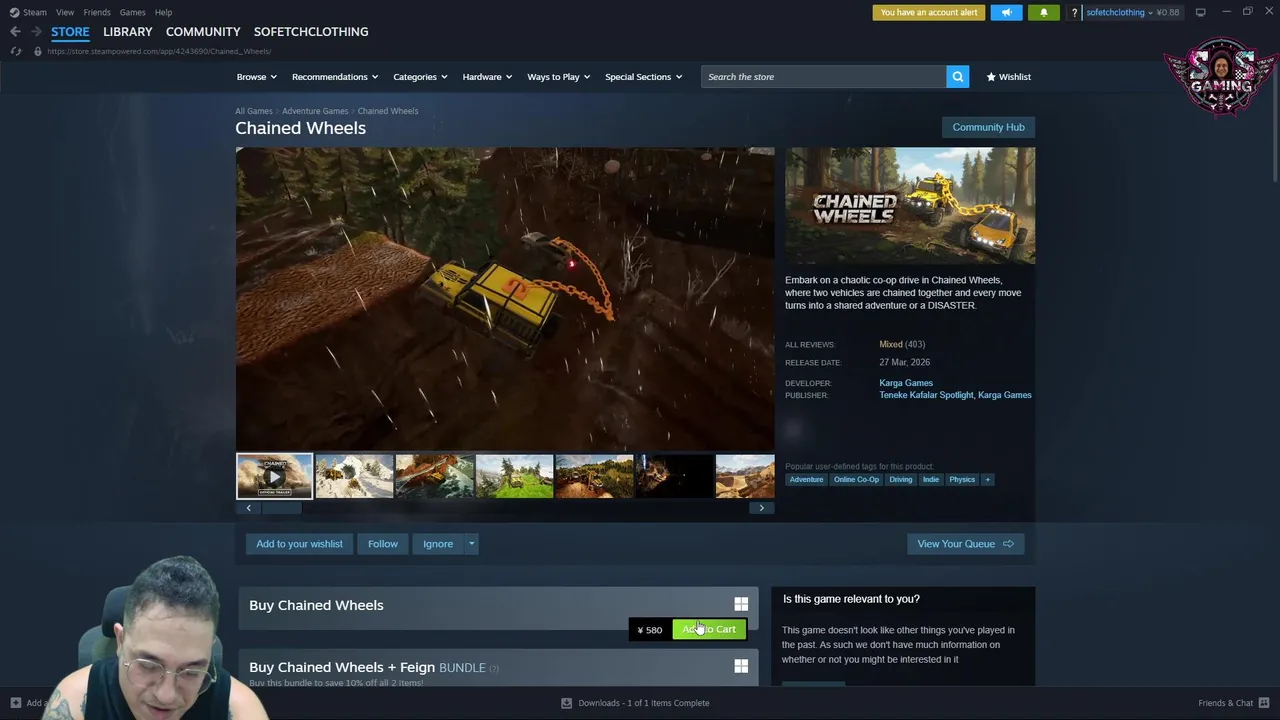
Task: Click the back navigation arrow
Action: click(15, 32)
